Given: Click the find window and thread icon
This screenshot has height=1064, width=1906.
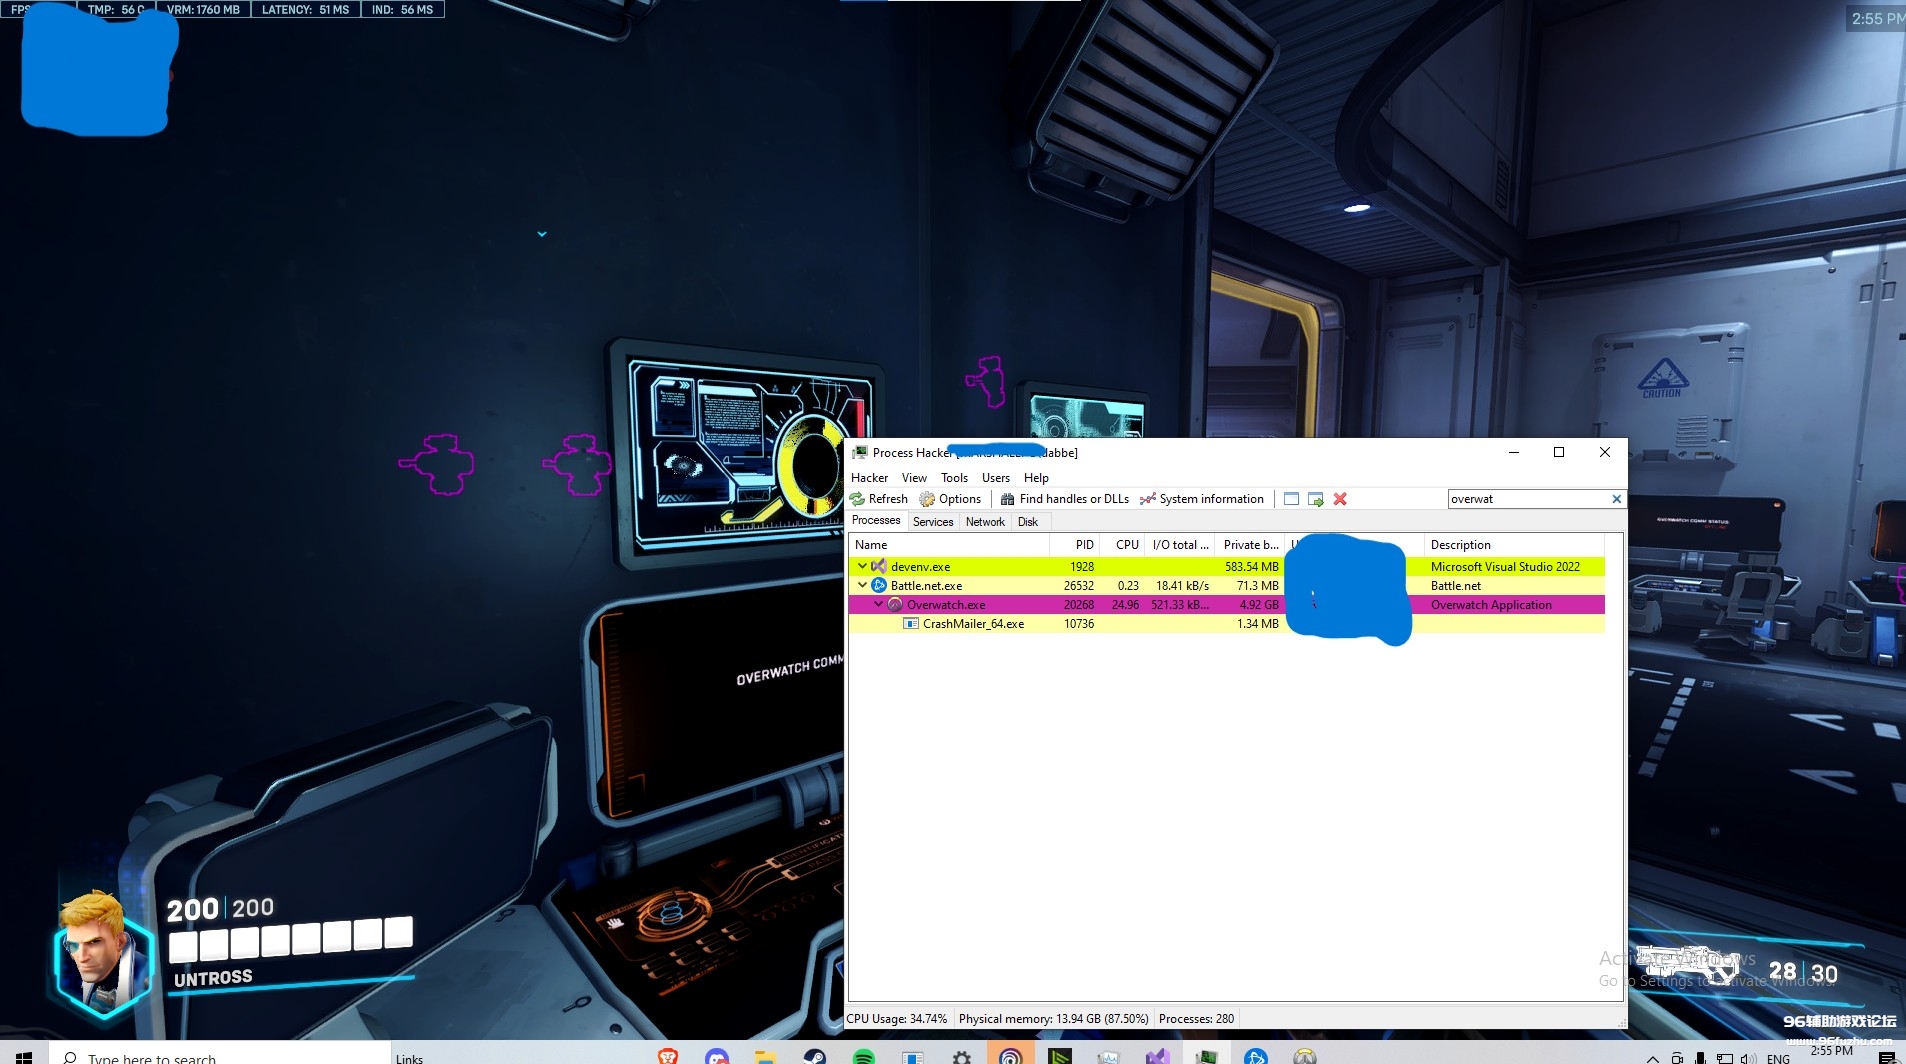Looking at the screenshot, I should (1315, 499).
